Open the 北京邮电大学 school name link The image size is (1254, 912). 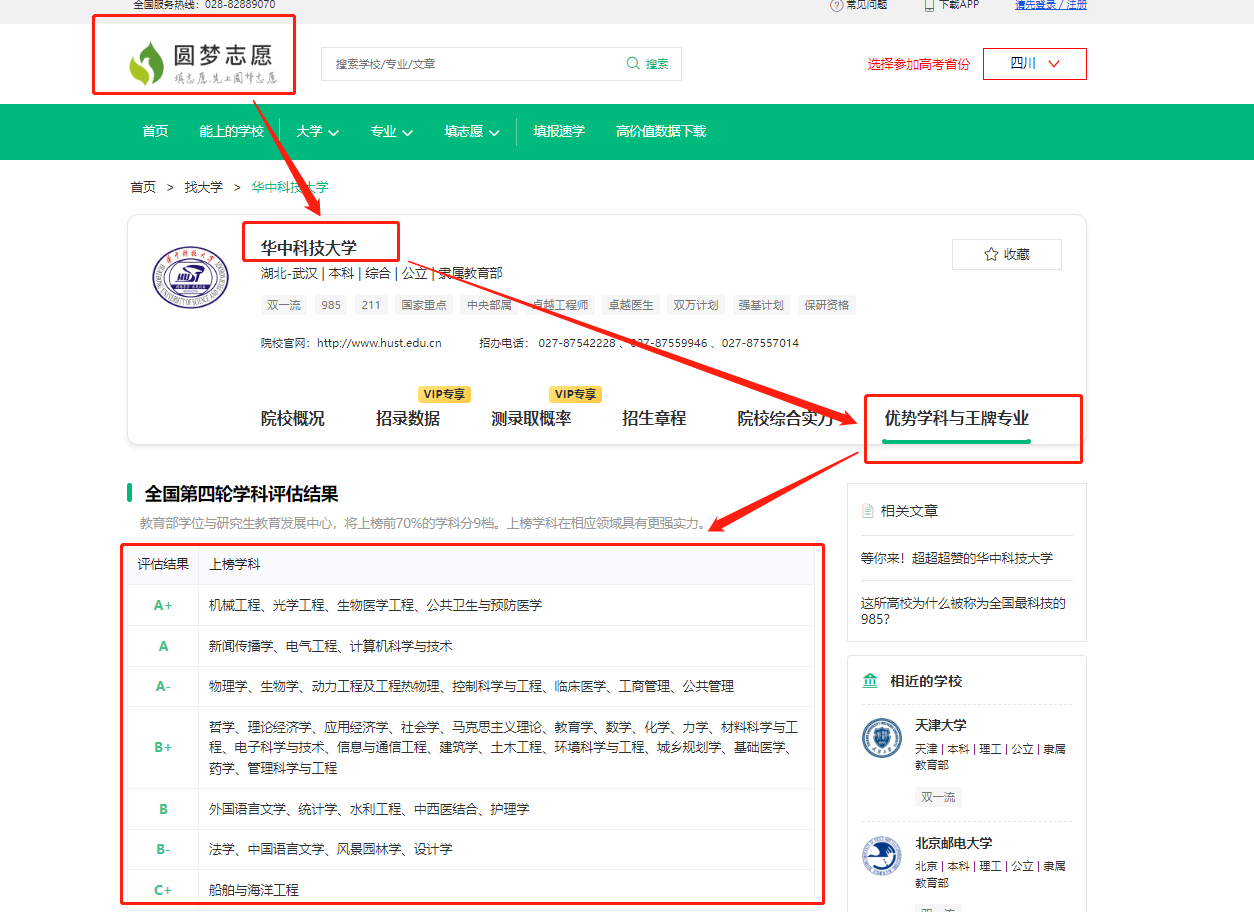coord(954,843)
